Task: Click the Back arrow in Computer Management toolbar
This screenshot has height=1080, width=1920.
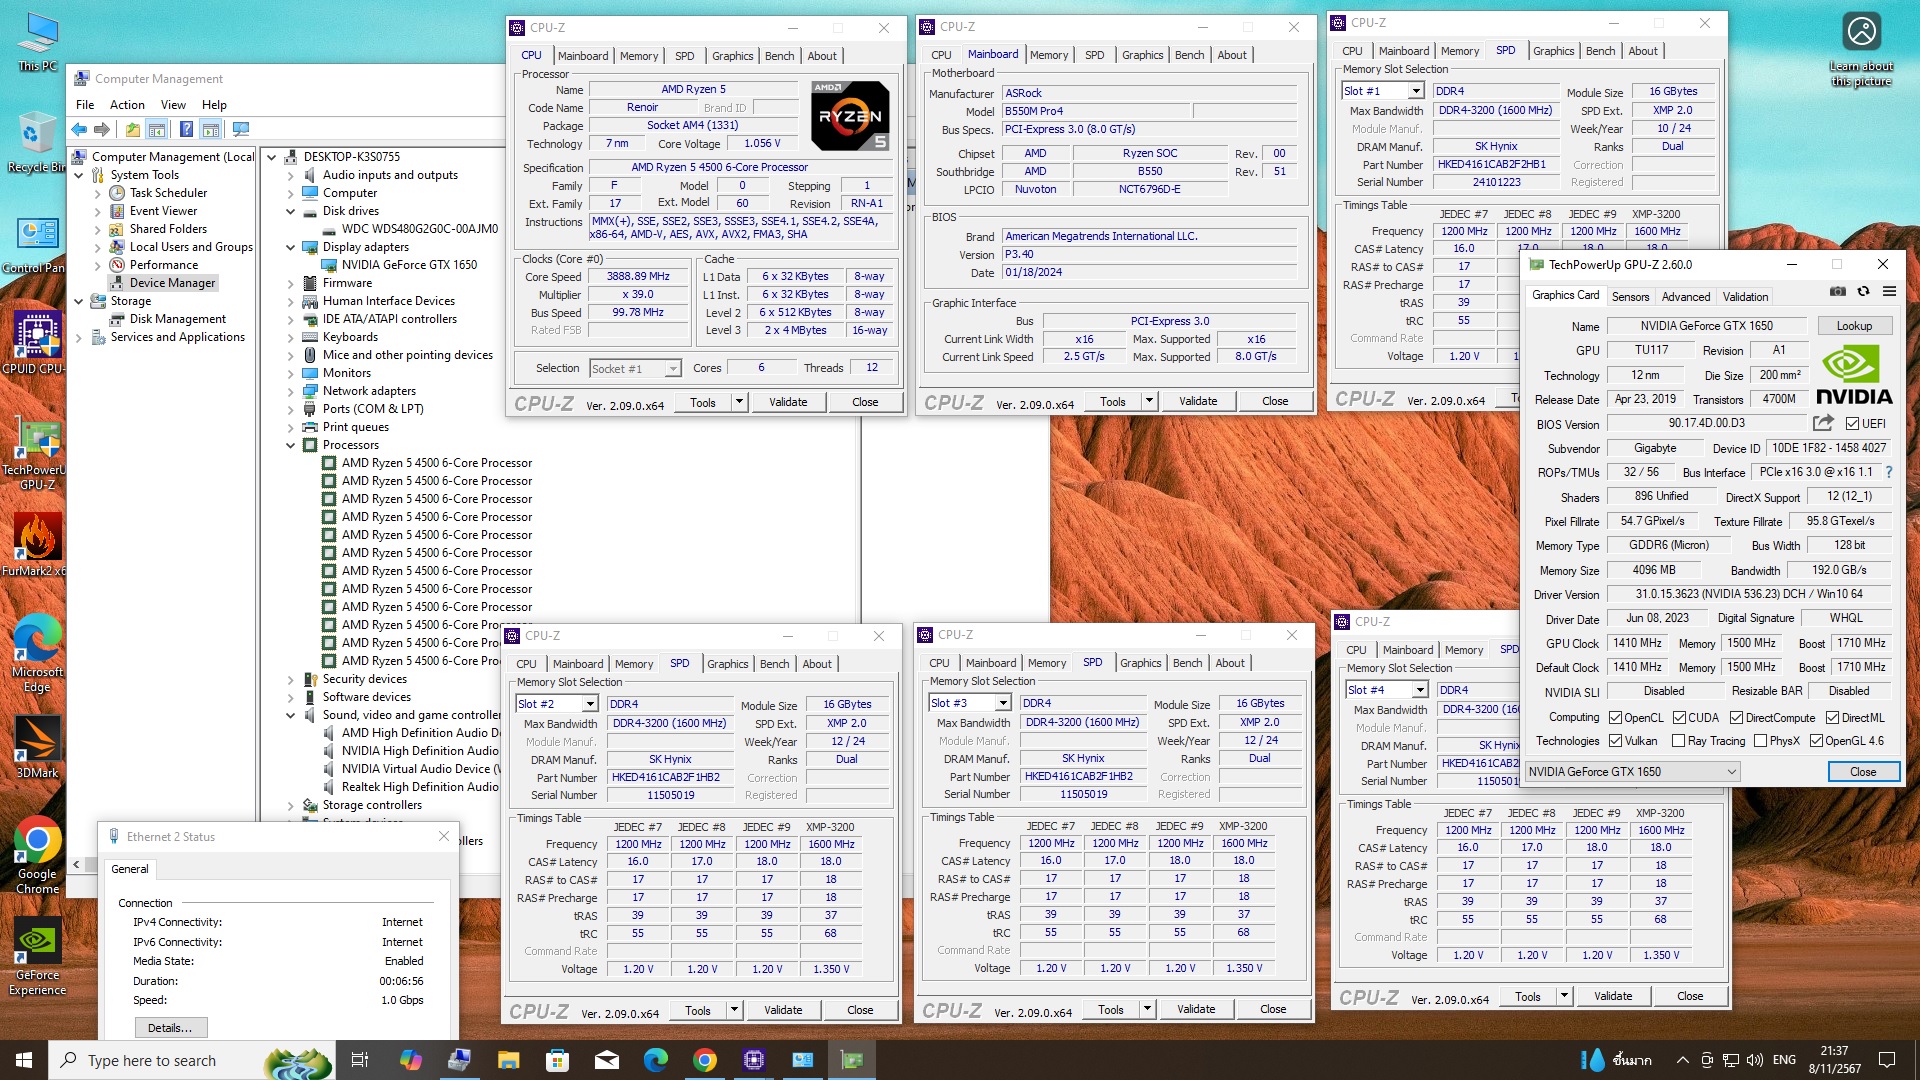Action: [79, 129]
